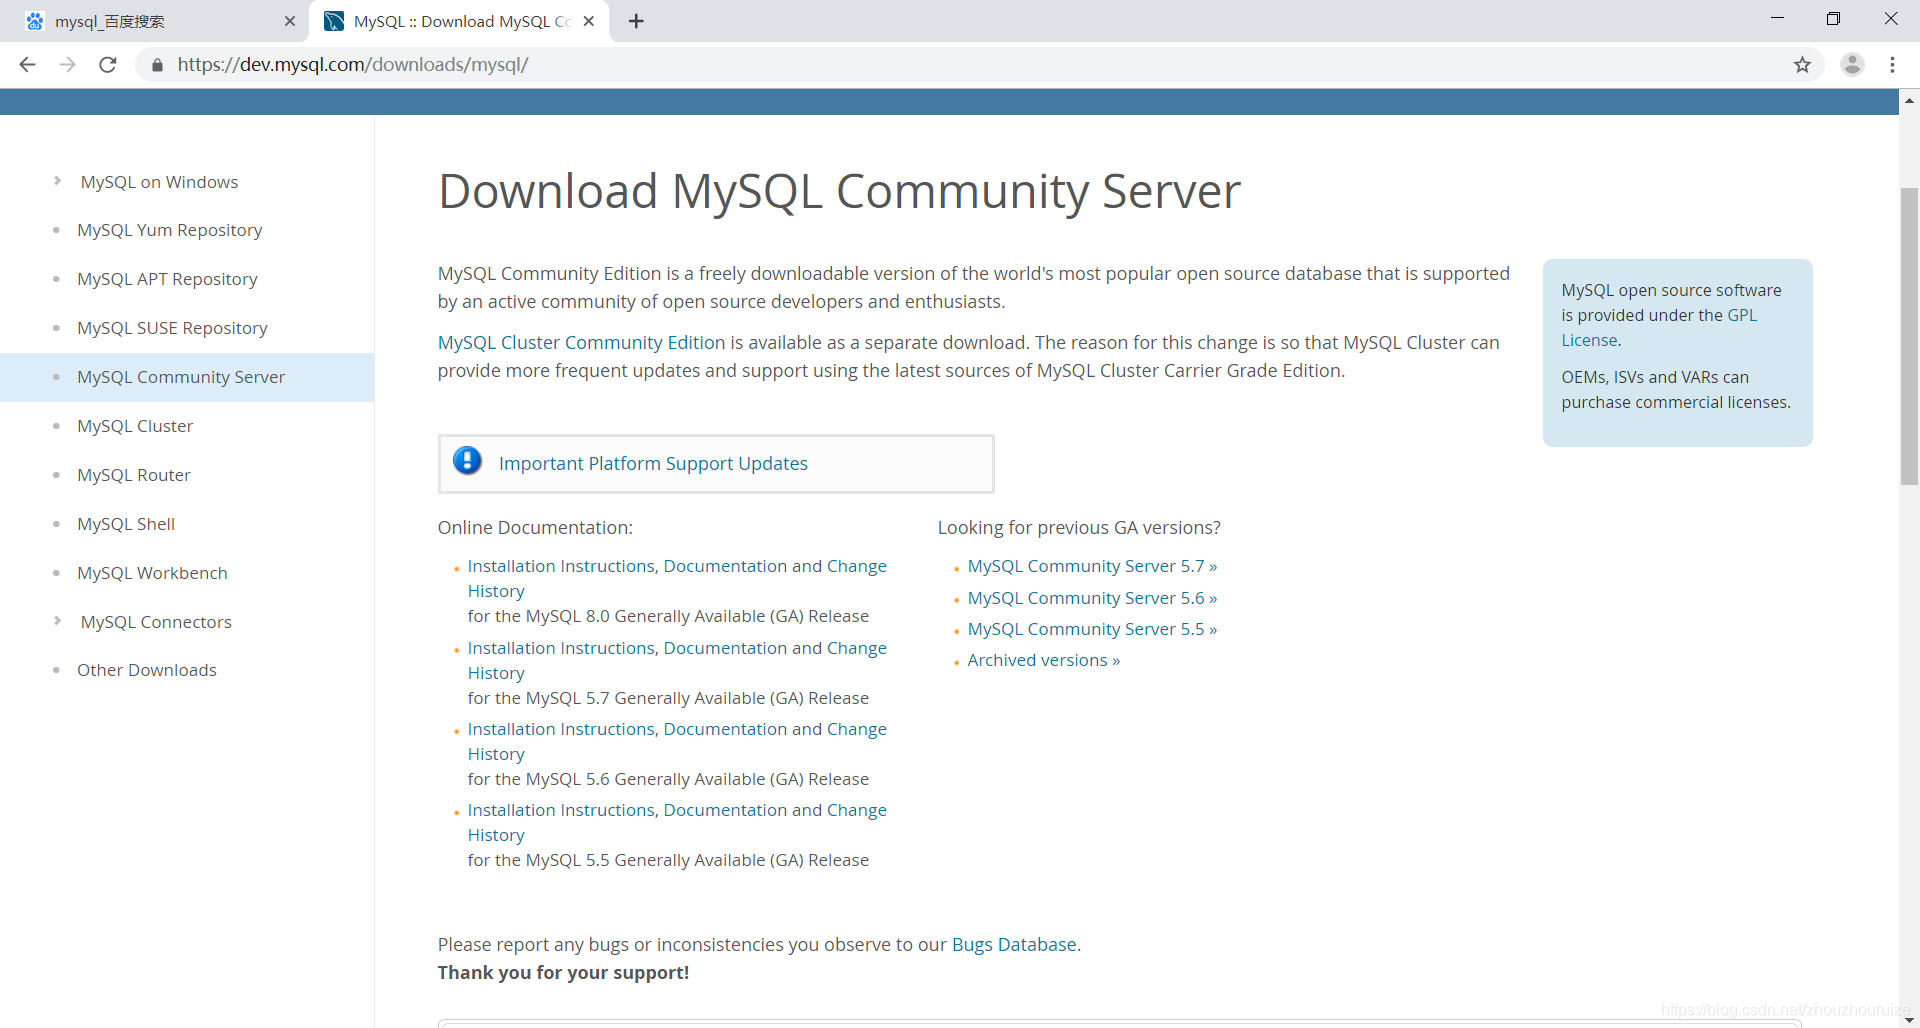The width and height of the screenshot is (1920, 1028).
Task: Go to MySQL Community Server 5.7 link
Action: coord(1092,566)
